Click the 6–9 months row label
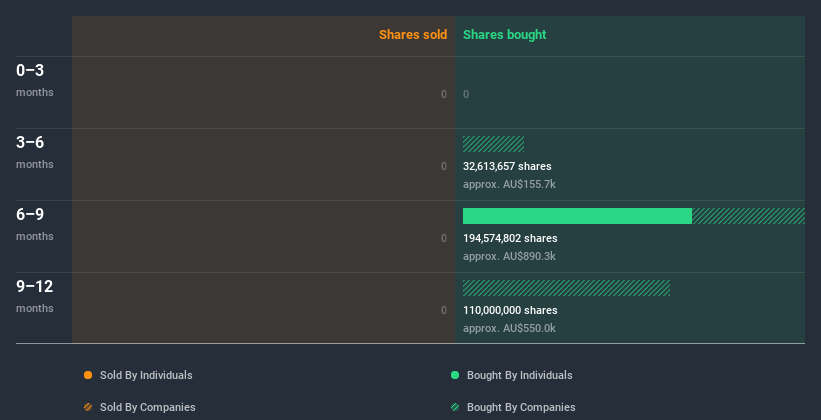This screenshot has height=420, width=821. (35, 224)
